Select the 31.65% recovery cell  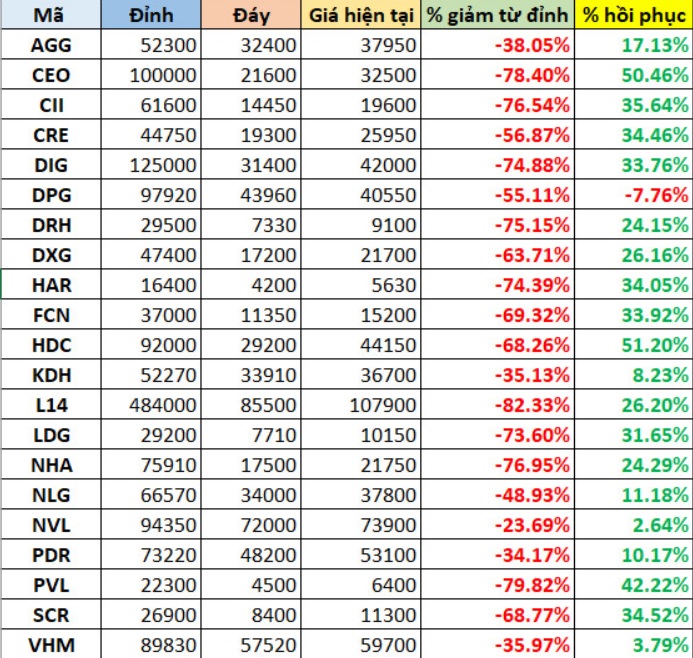(x=634, y=435)
